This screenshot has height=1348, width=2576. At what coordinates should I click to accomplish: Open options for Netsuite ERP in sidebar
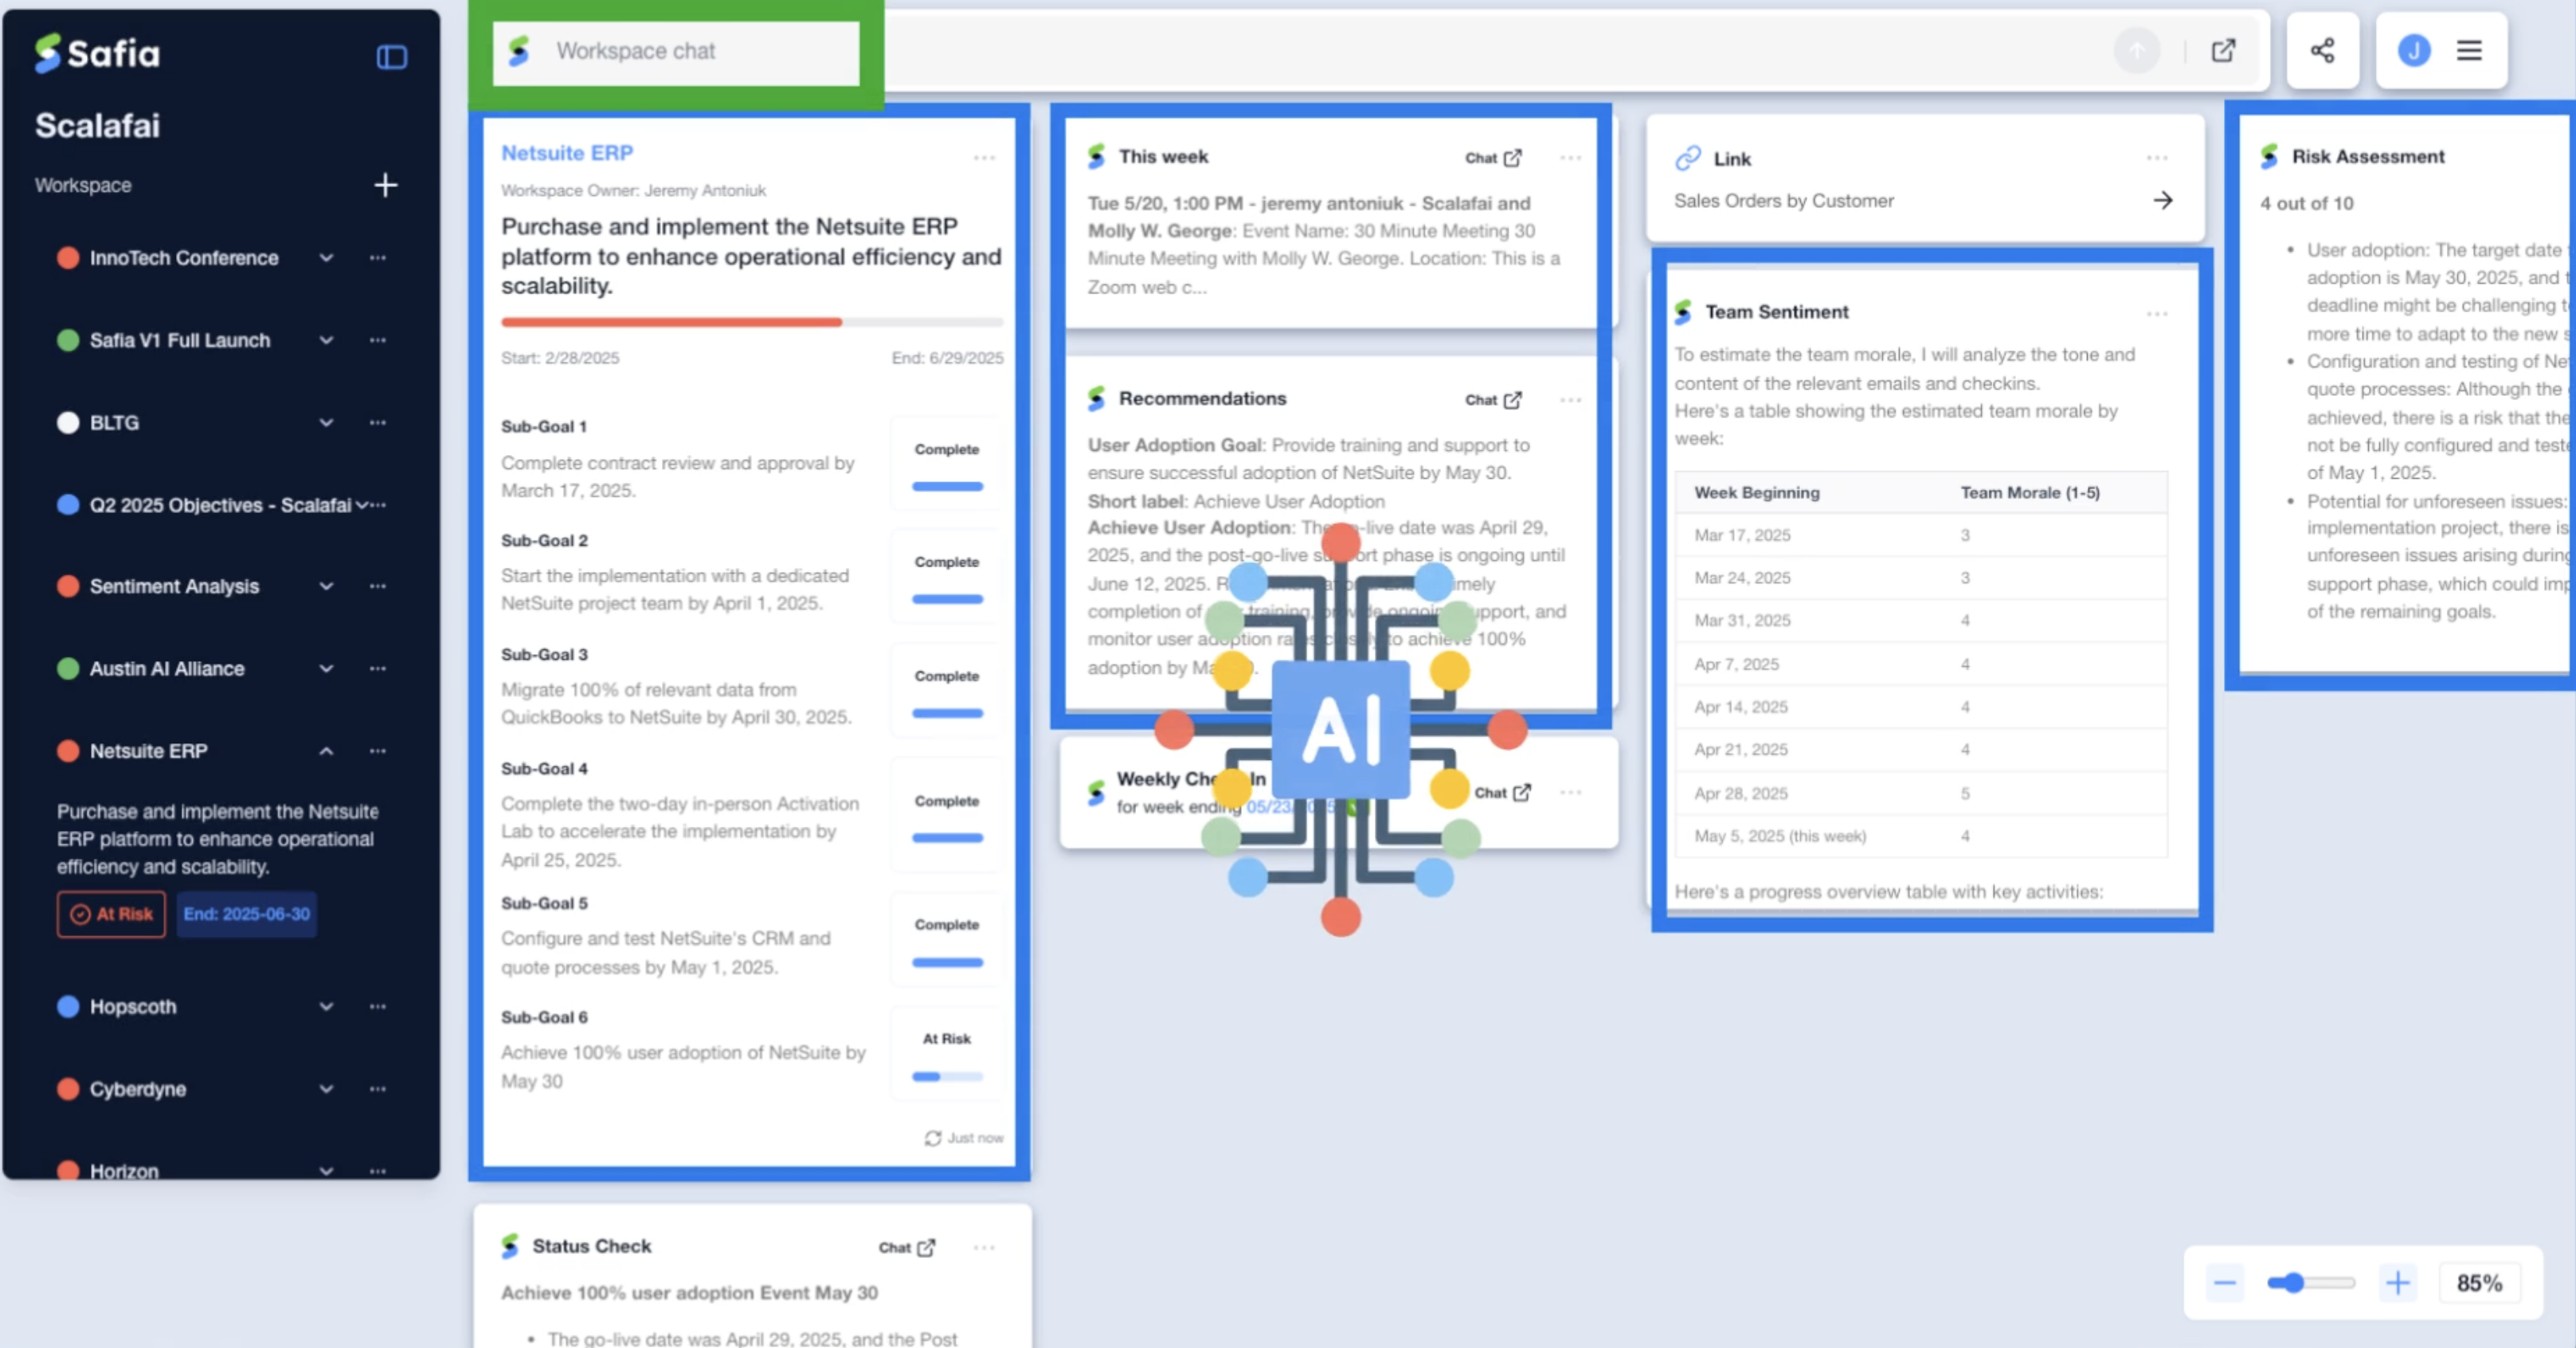(377, 751)
